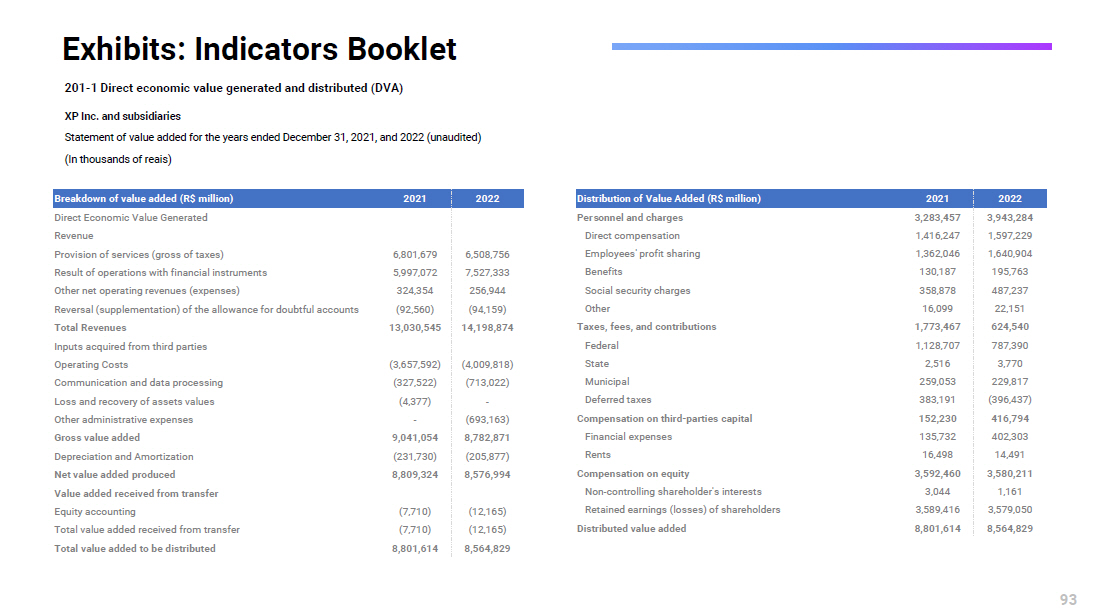Click the 'Total Revenues' row label
The image size is (1097, 616).
point(90,328)
